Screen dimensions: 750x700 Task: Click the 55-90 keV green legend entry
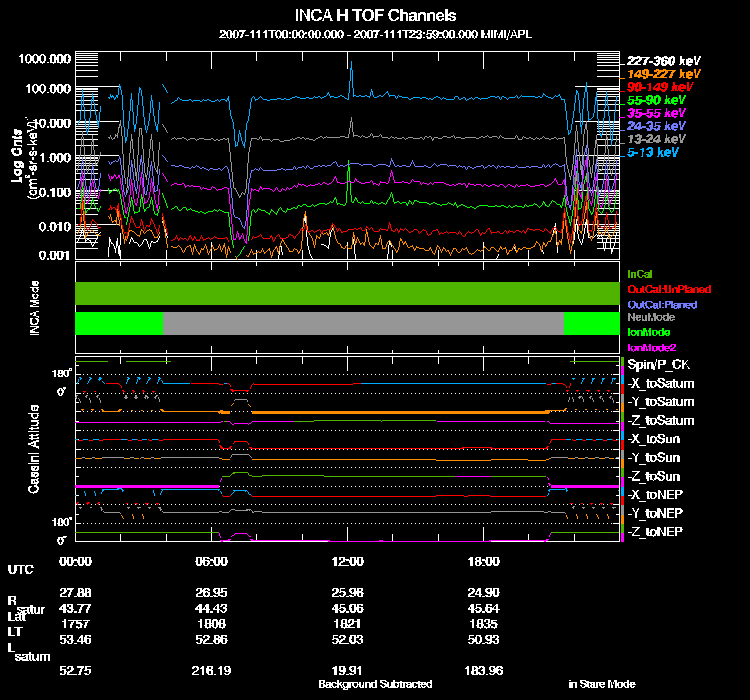tap(655, 100)
